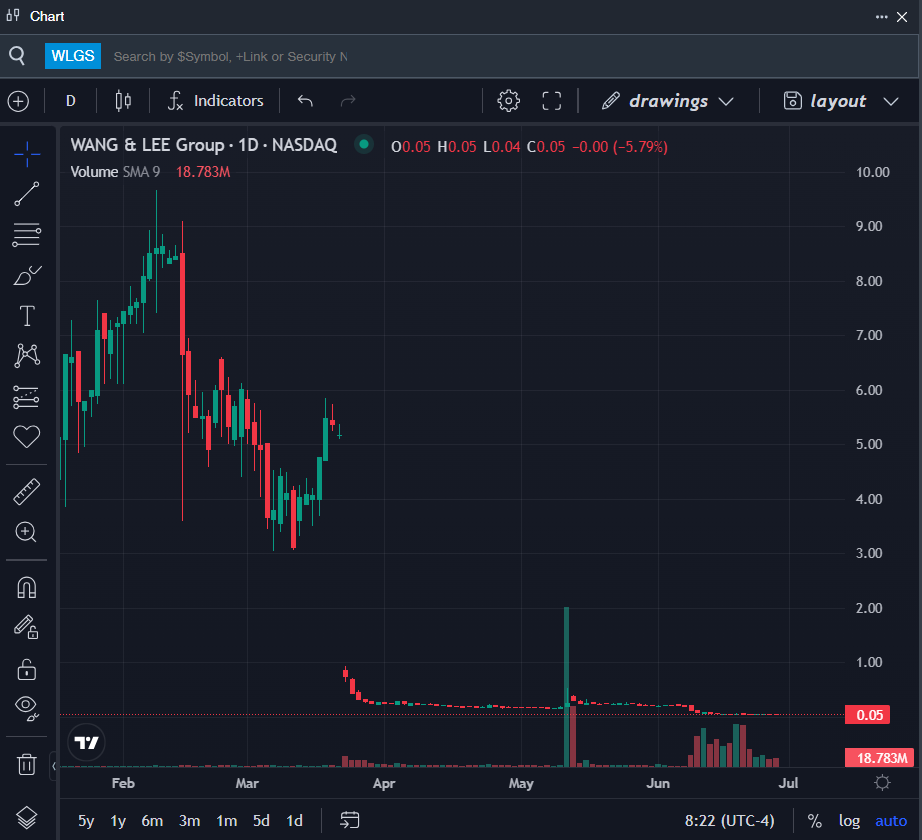This screenshot has width=922, height=840.
Task: Toggle magnet mode for drawings
Action: 26,587
